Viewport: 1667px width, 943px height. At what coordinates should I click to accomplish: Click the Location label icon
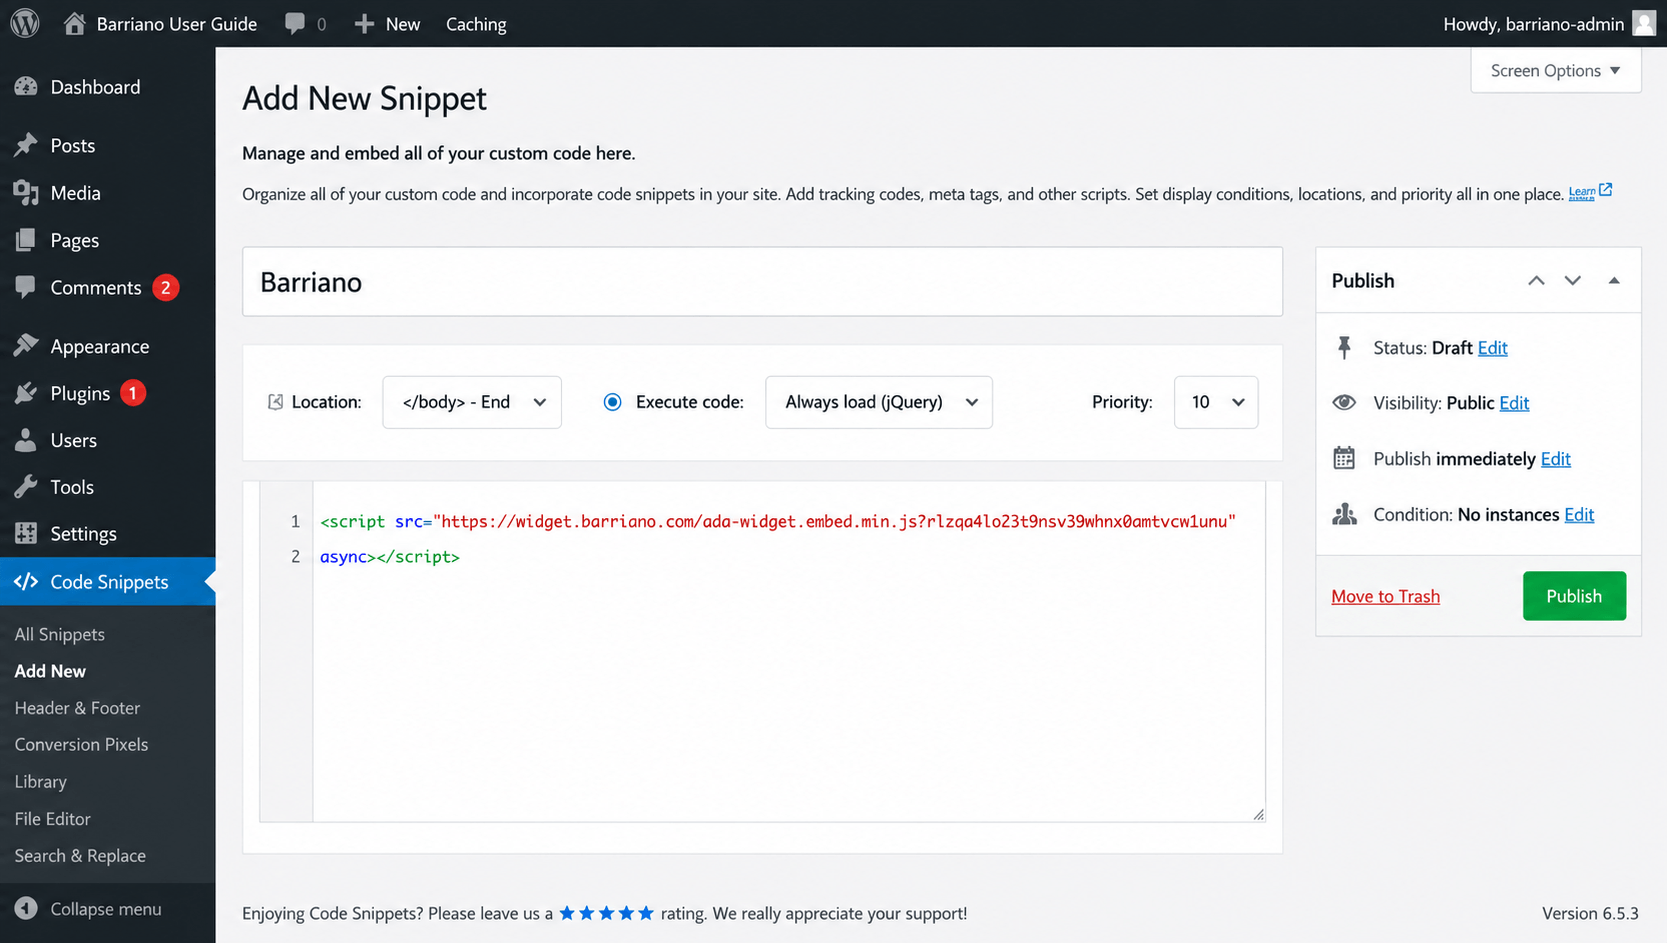click(x=275, y=402)
